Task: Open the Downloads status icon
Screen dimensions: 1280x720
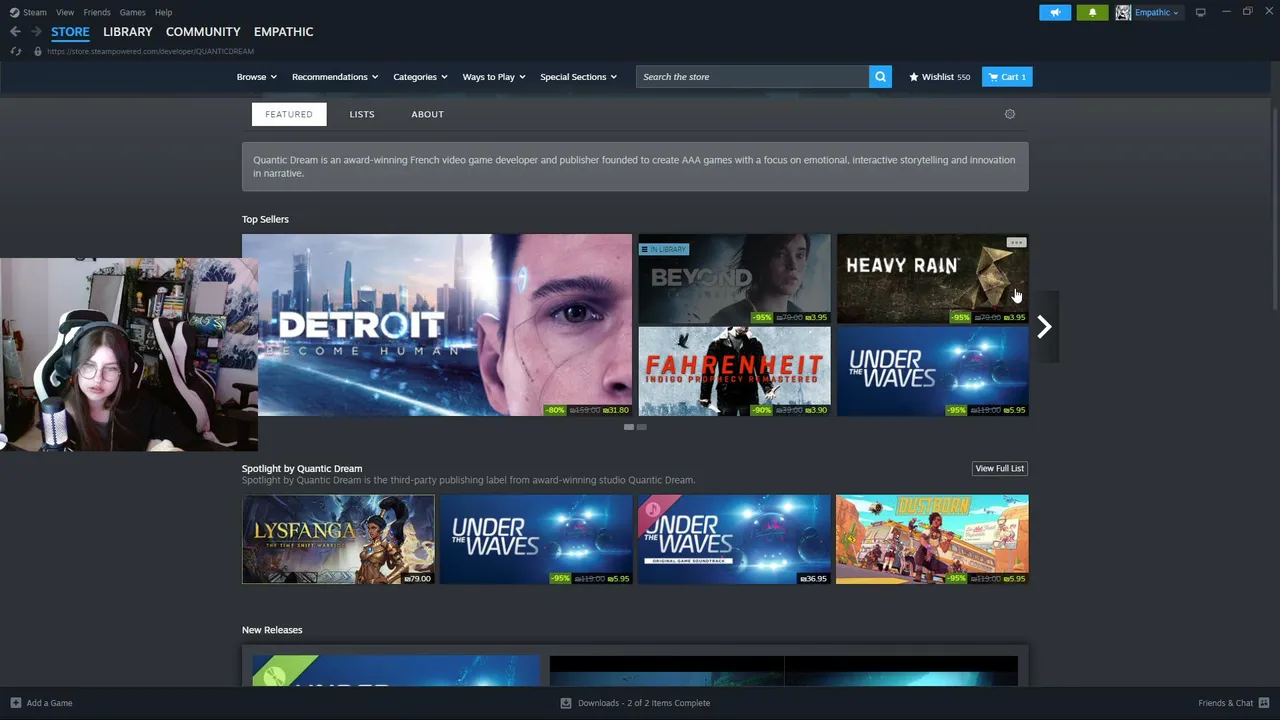Action: (568, 703)
